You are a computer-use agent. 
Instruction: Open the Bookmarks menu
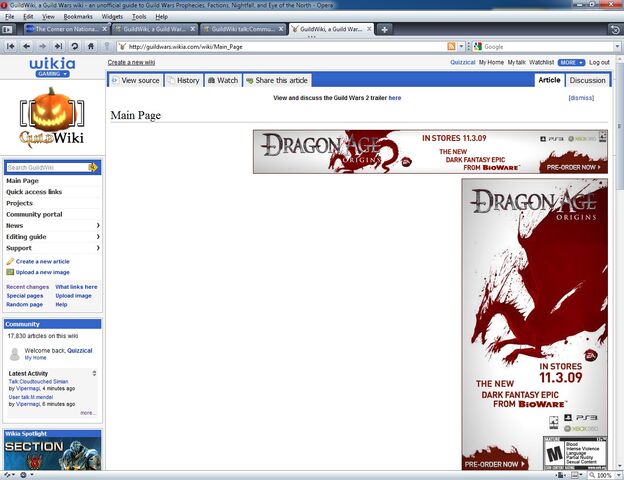(78, 17)
